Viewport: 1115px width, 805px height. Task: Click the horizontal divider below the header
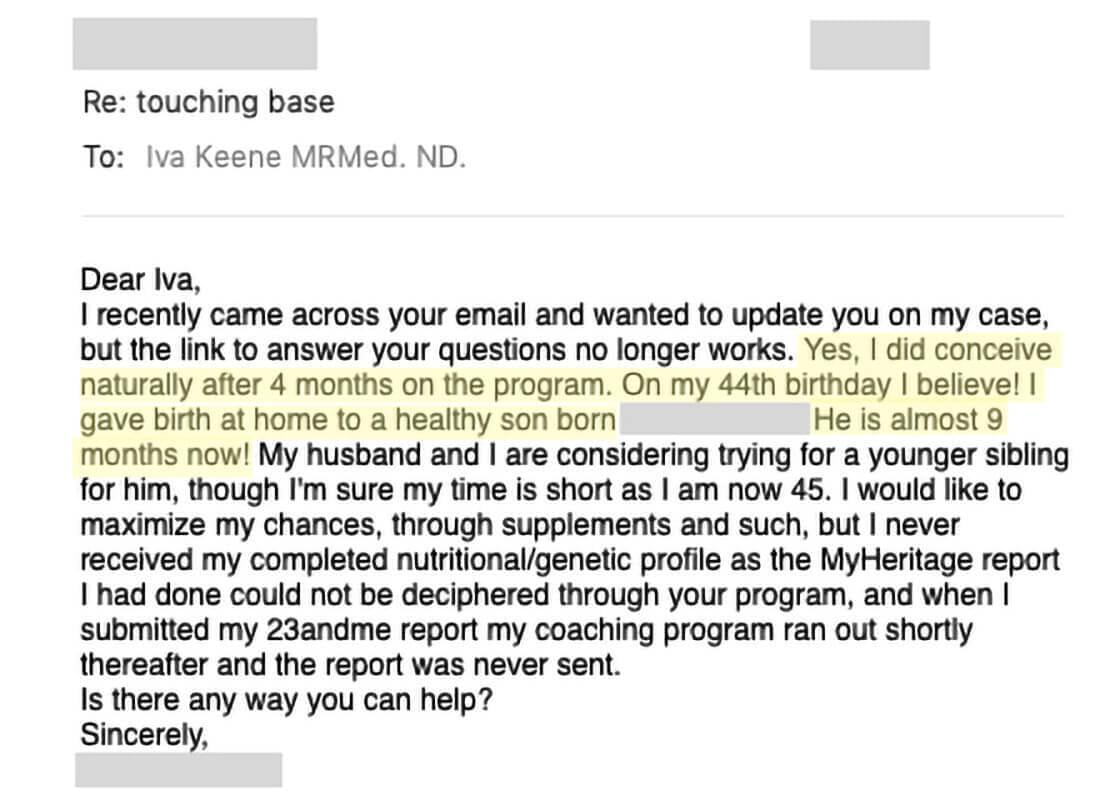click(x=572, y=215)
